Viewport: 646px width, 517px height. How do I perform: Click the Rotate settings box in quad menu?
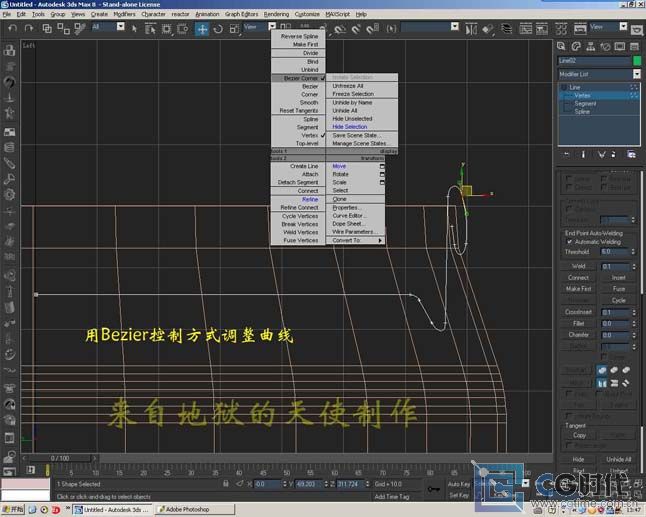point(382,174)
